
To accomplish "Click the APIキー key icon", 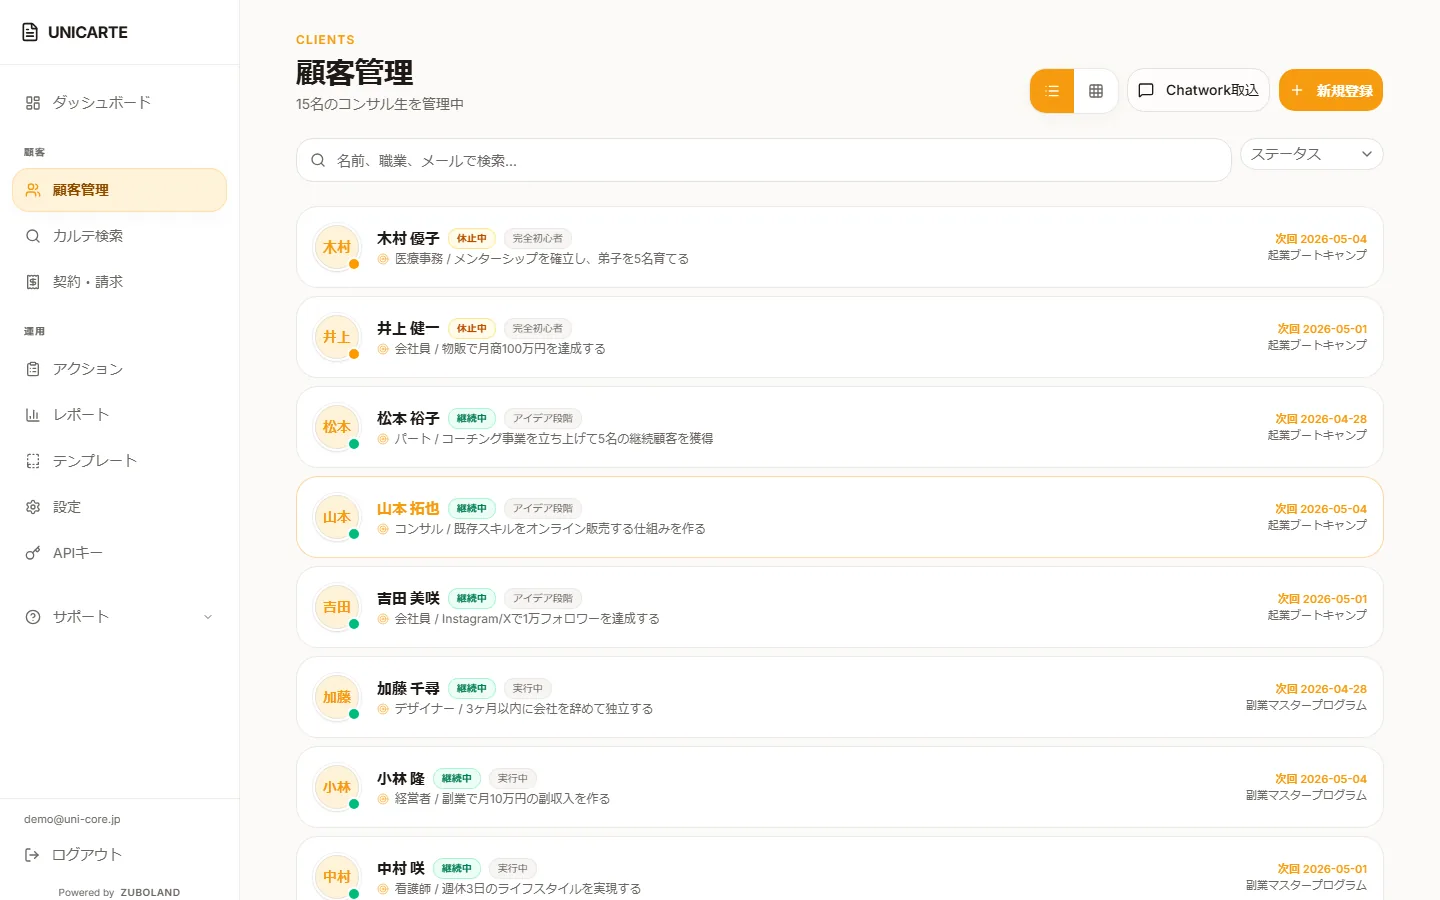I will 33,553.
